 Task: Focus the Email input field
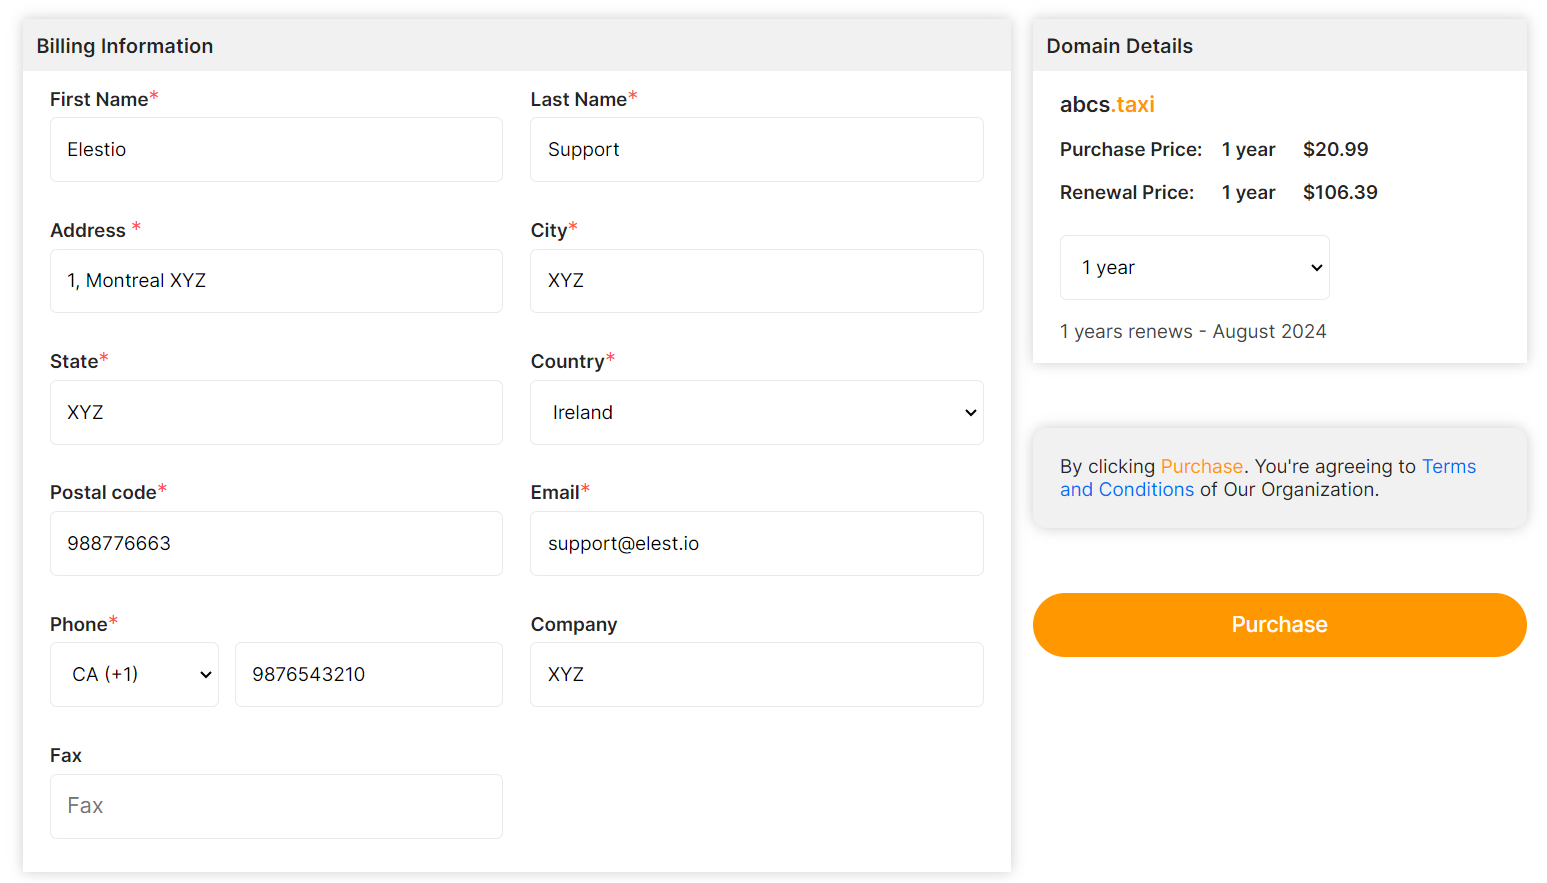pyautogui.click(x=756, y=543)
